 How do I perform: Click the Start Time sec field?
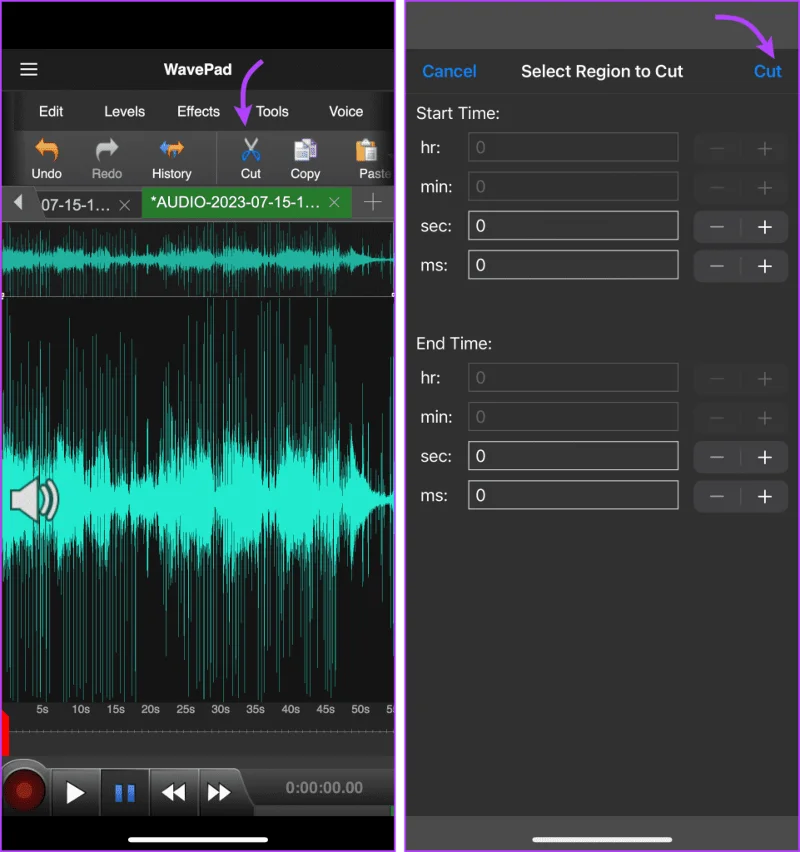[x=573, y=225]
